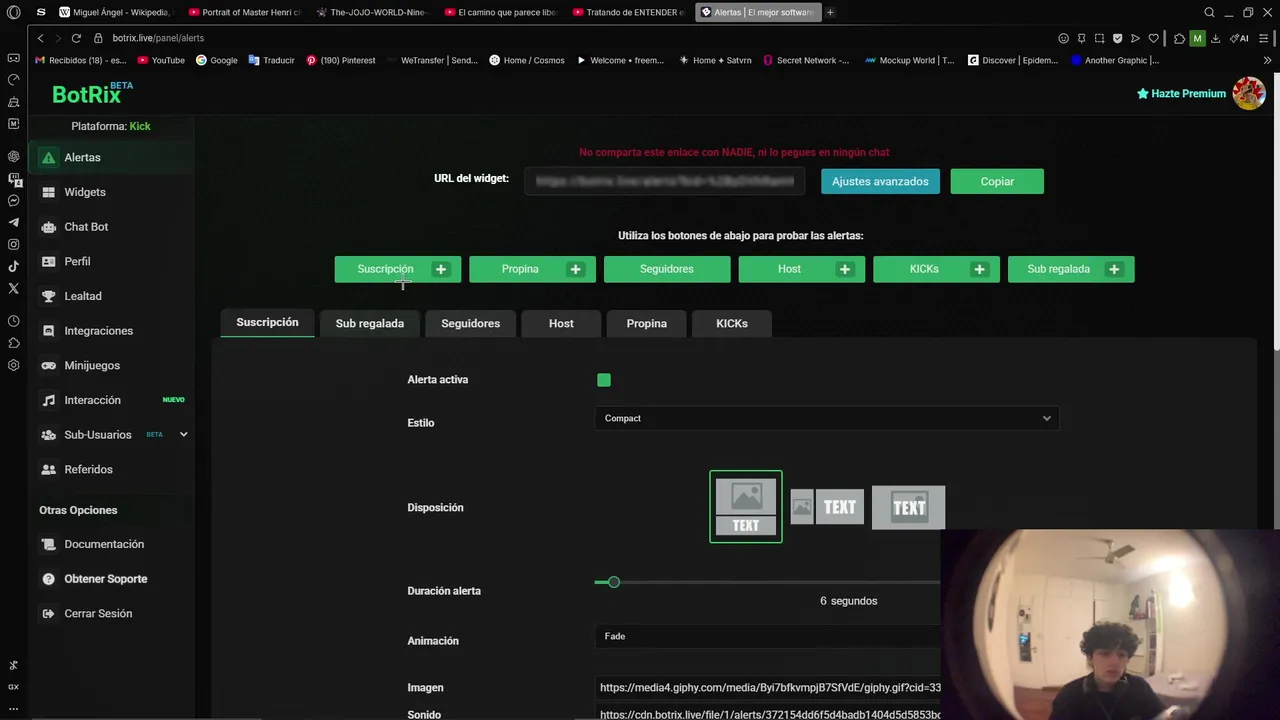Show more bookmarks overflow chevron
Viewport: 1280px width, 720px height.
coord(1267,60)
